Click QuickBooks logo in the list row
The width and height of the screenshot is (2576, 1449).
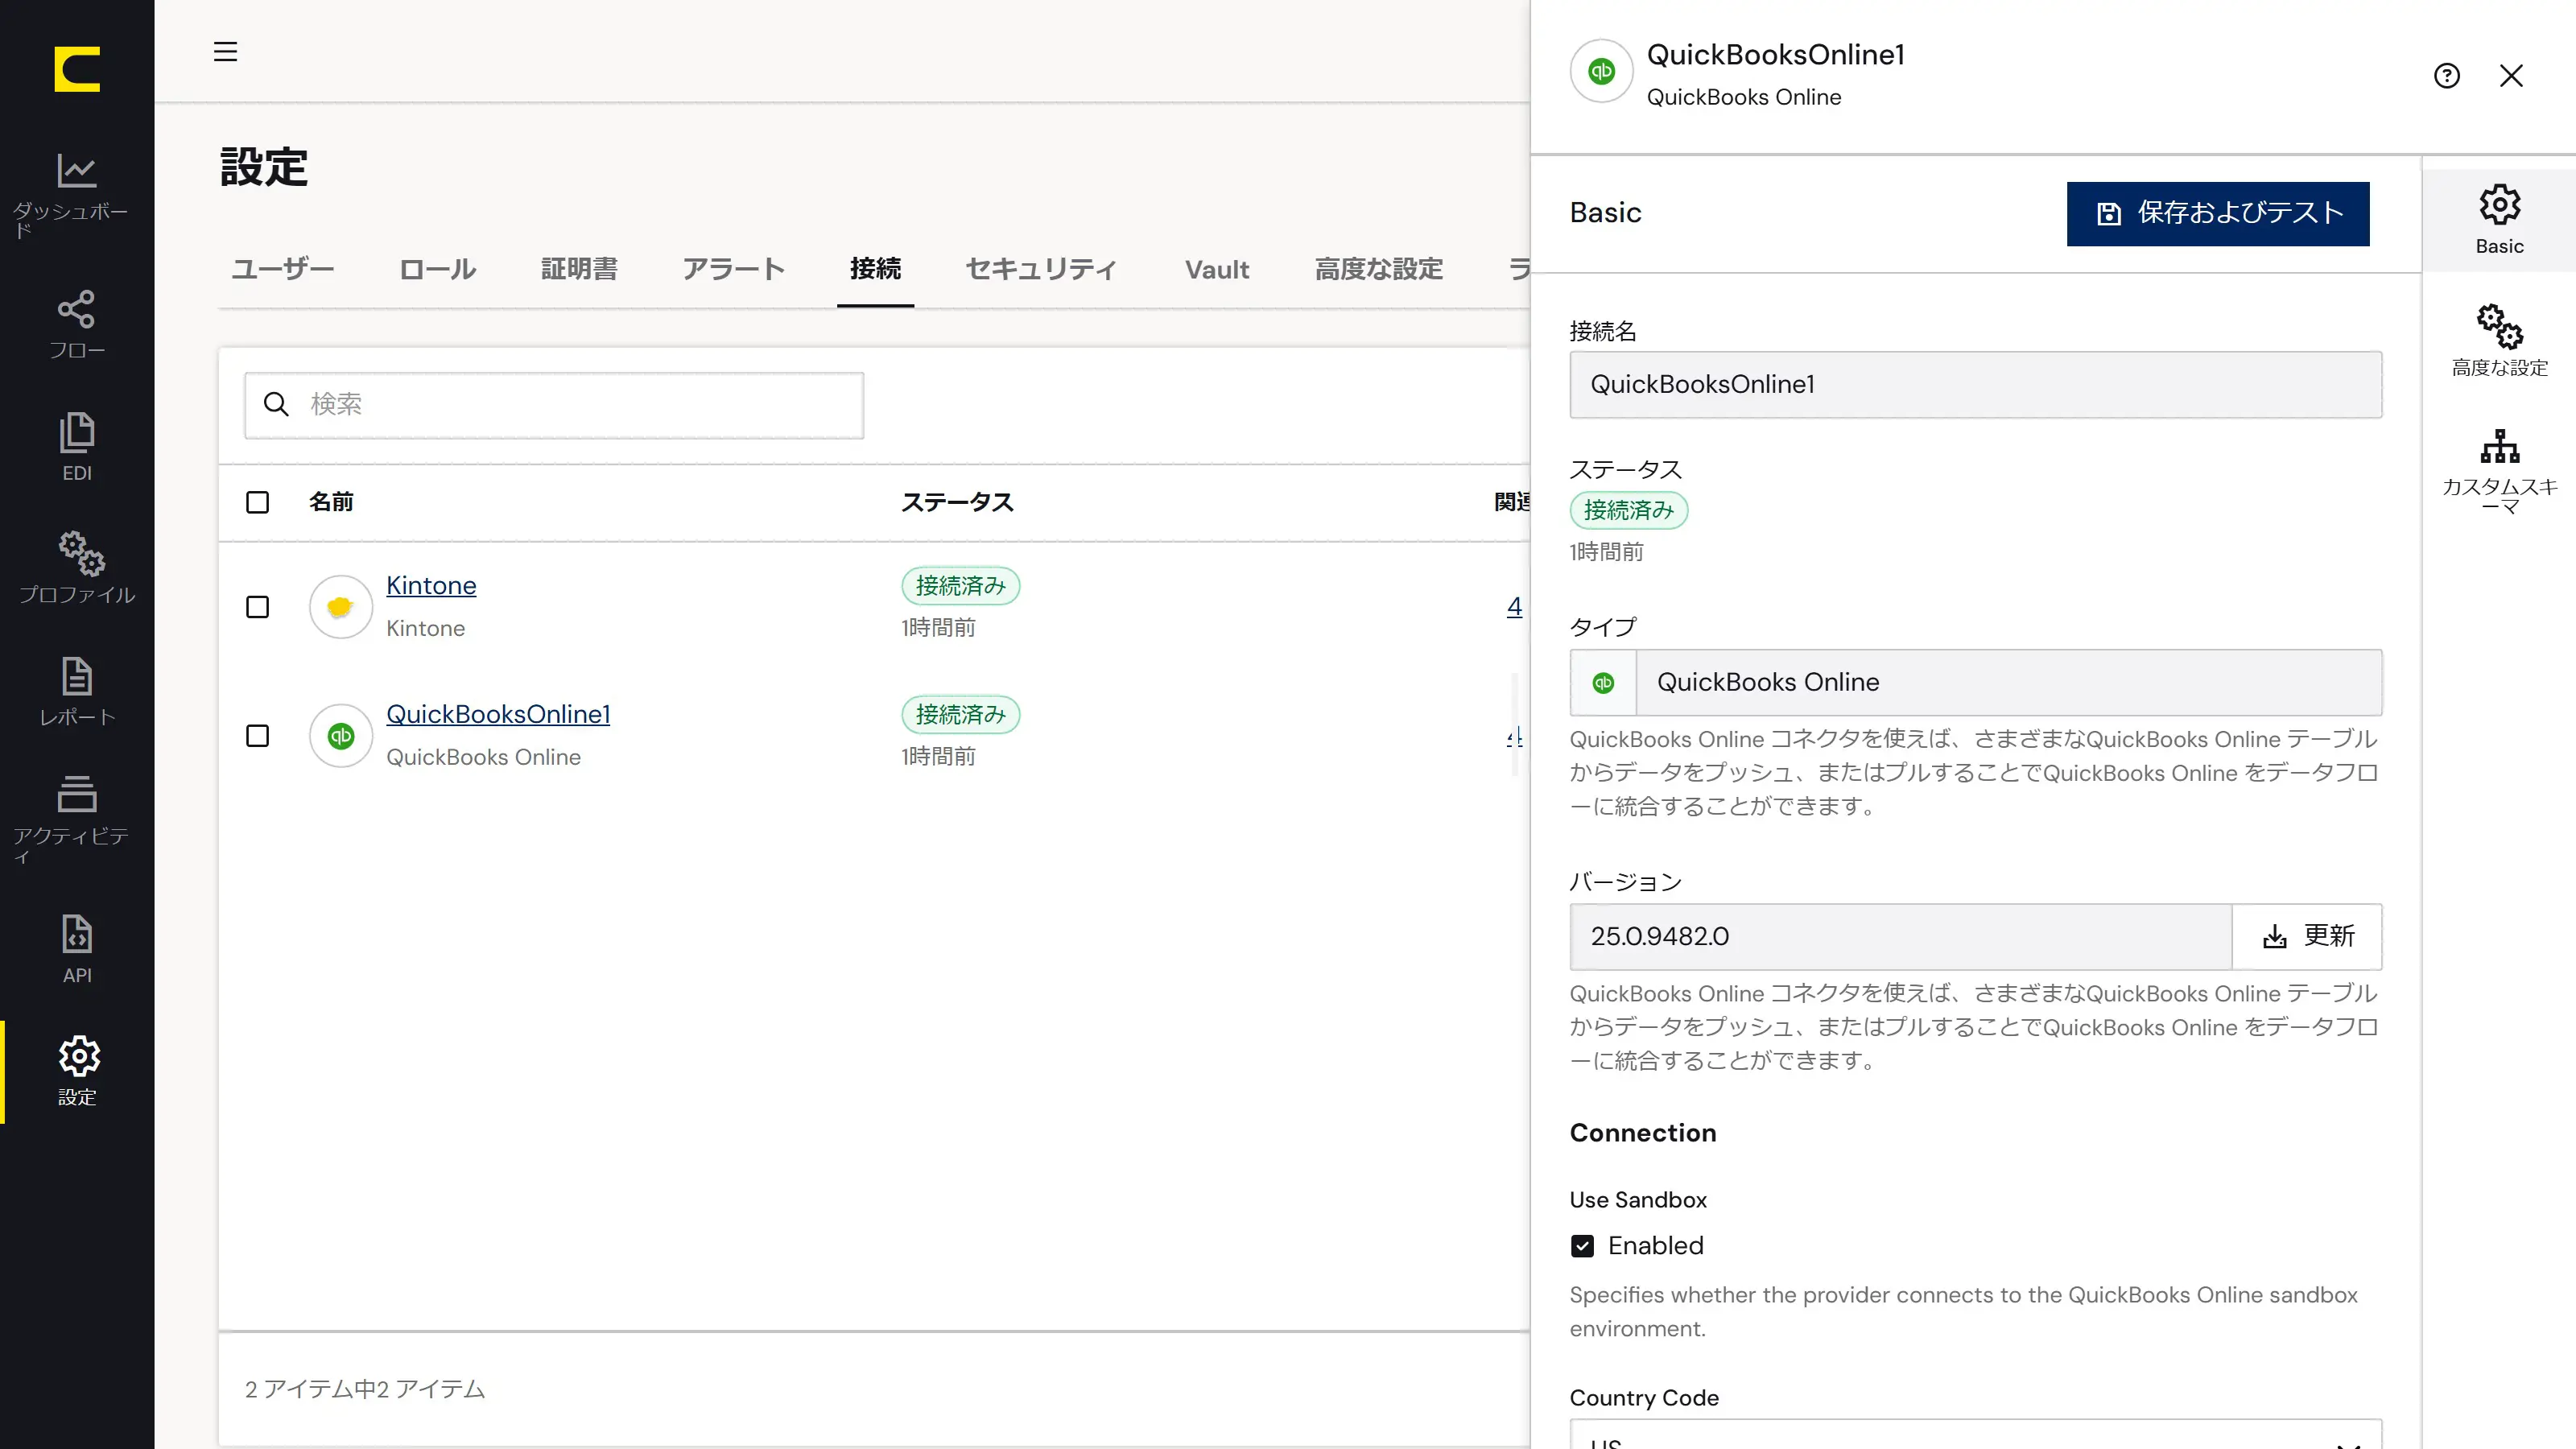pyautogui.click(x=340, y=735)
